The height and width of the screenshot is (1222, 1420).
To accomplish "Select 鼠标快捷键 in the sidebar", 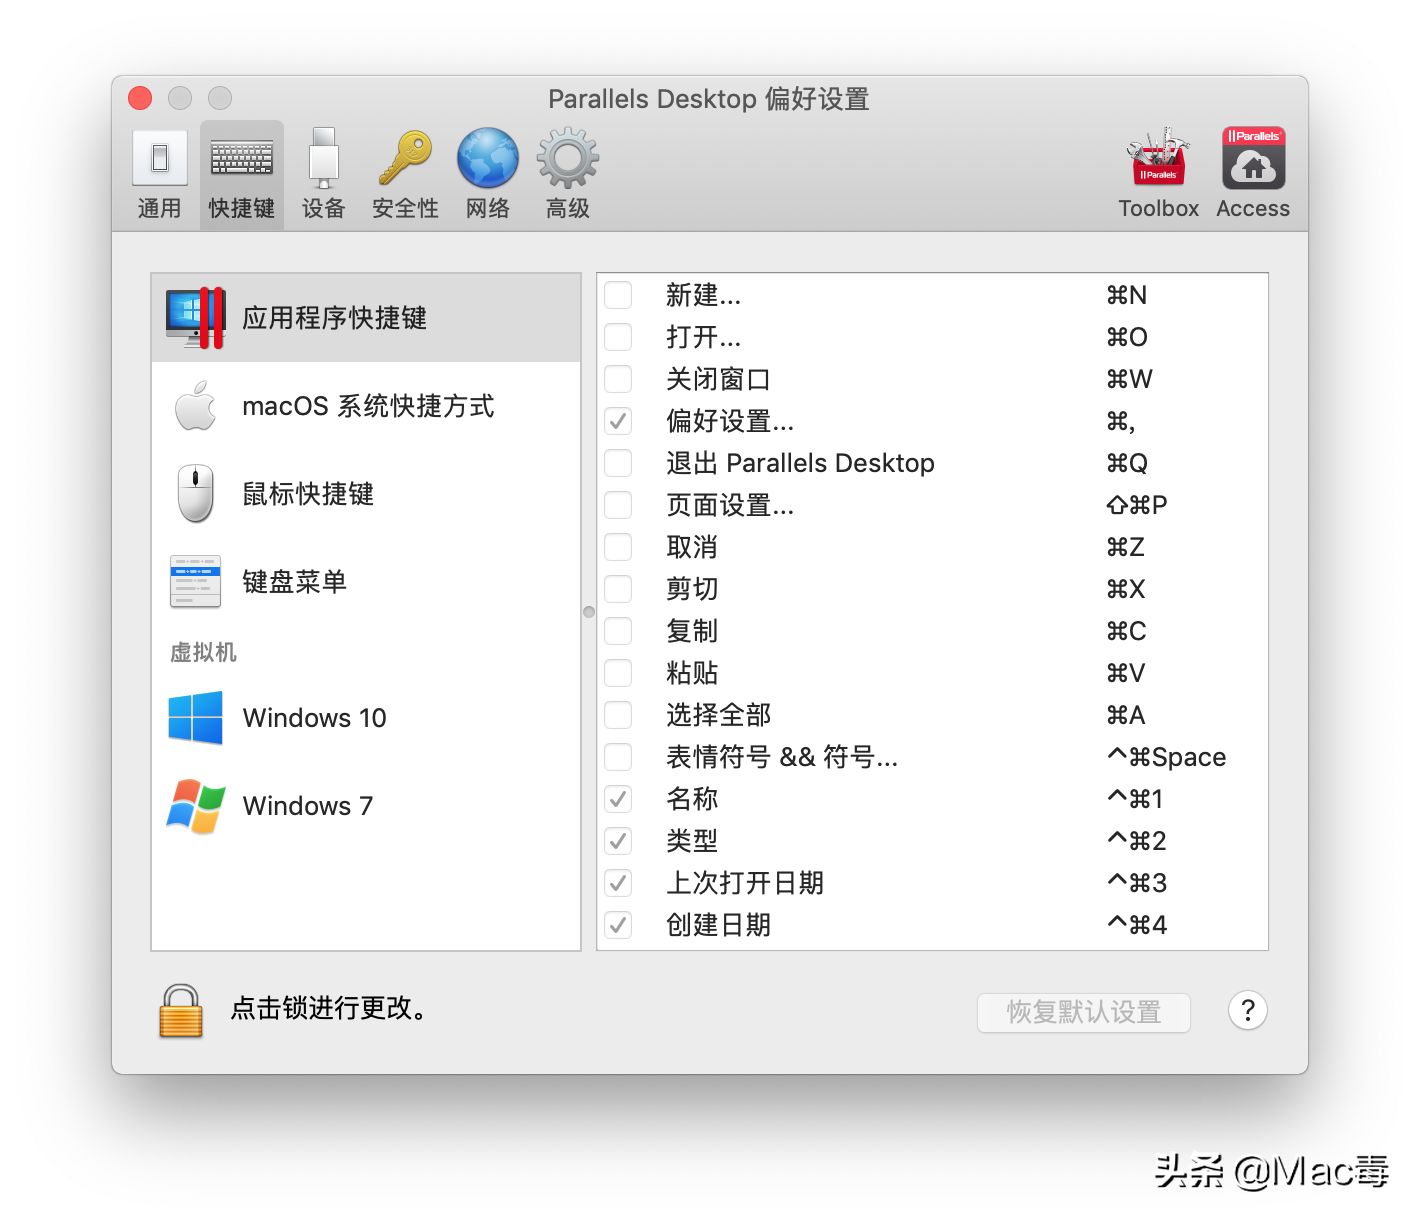I will click(366, 494).
